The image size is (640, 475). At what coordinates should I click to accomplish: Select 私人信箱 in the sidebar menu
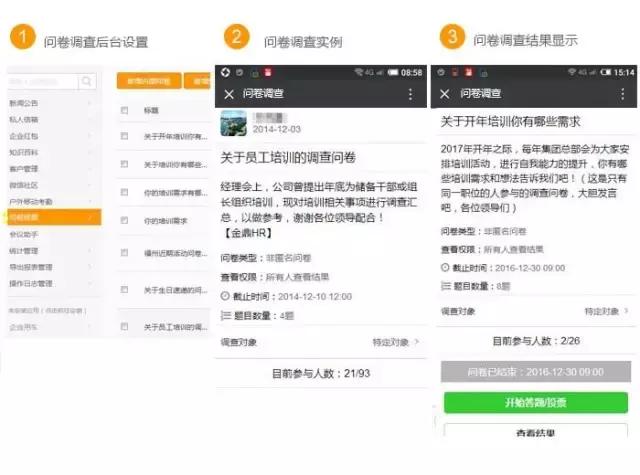[24, 120]
